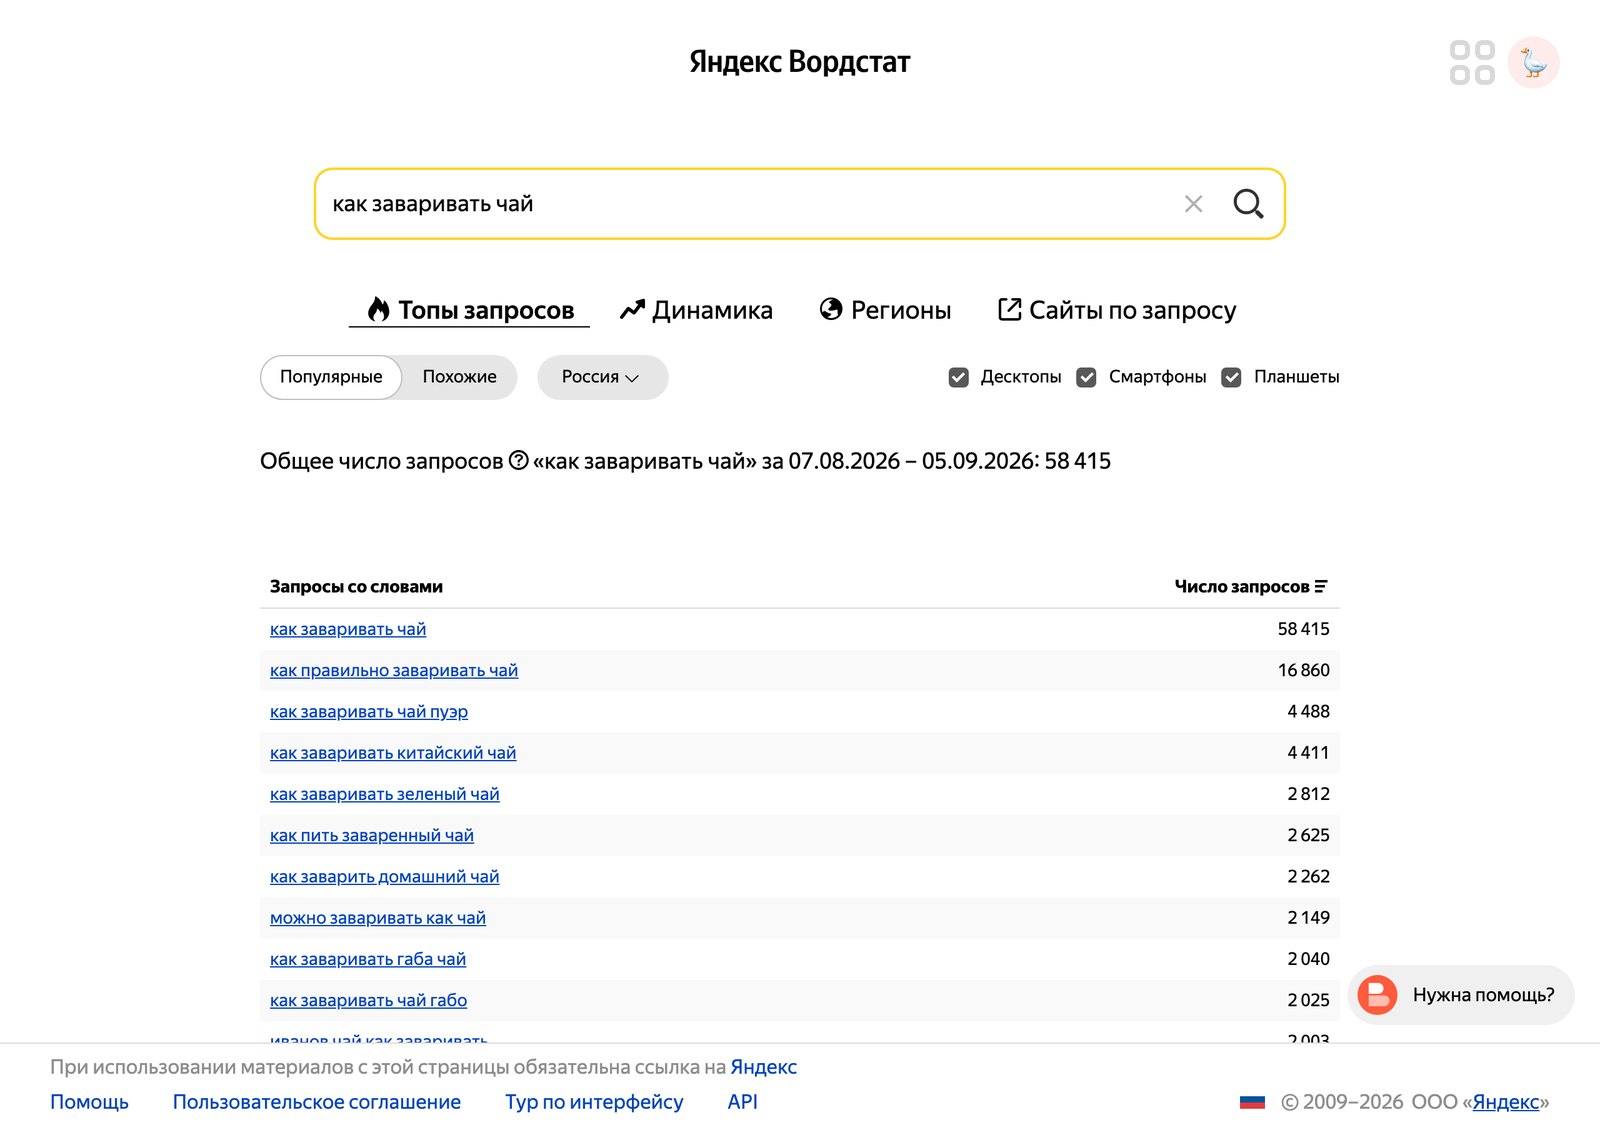1600x1125 pixels.
Task: Click the 16 860 count value
Action: click(x=1304, y=670)
